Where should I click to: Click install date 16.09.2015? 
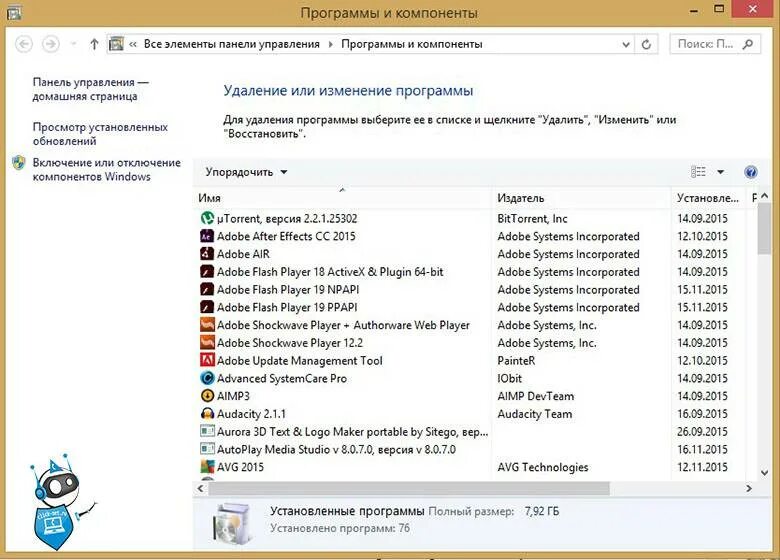[702, 414]
